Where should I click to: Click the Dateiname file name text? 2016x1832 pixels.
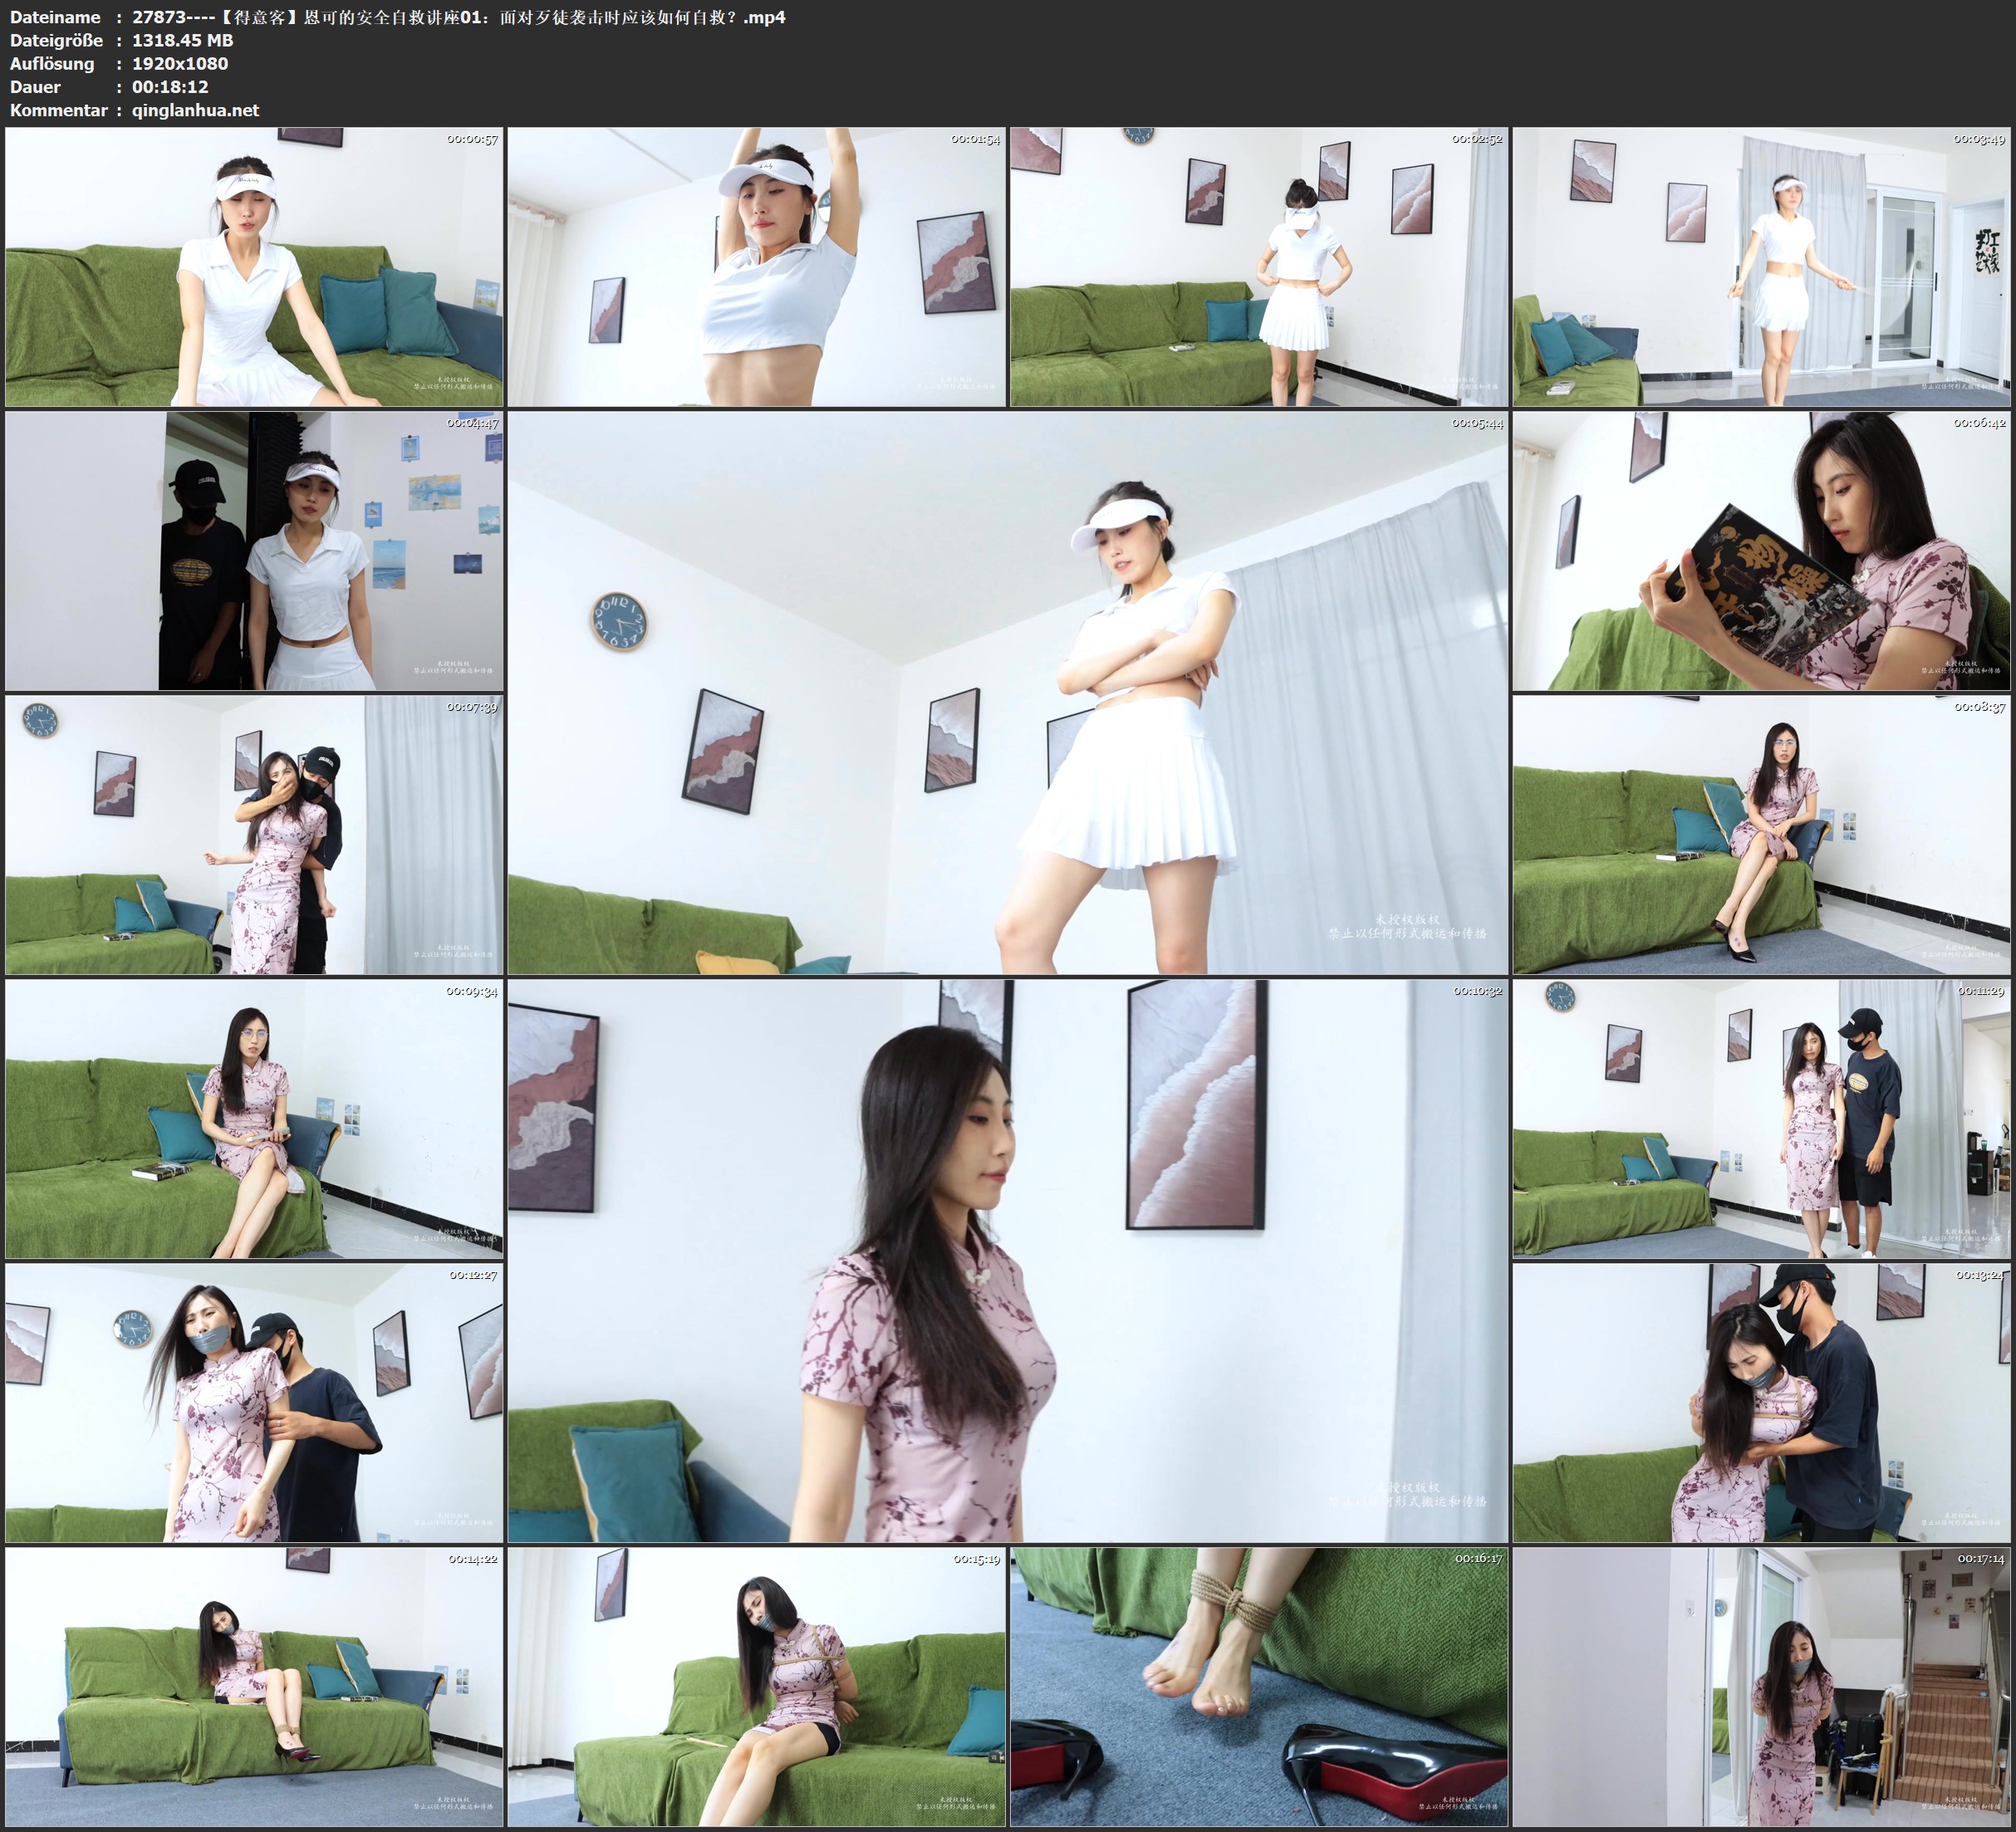[x=458, y=17]
